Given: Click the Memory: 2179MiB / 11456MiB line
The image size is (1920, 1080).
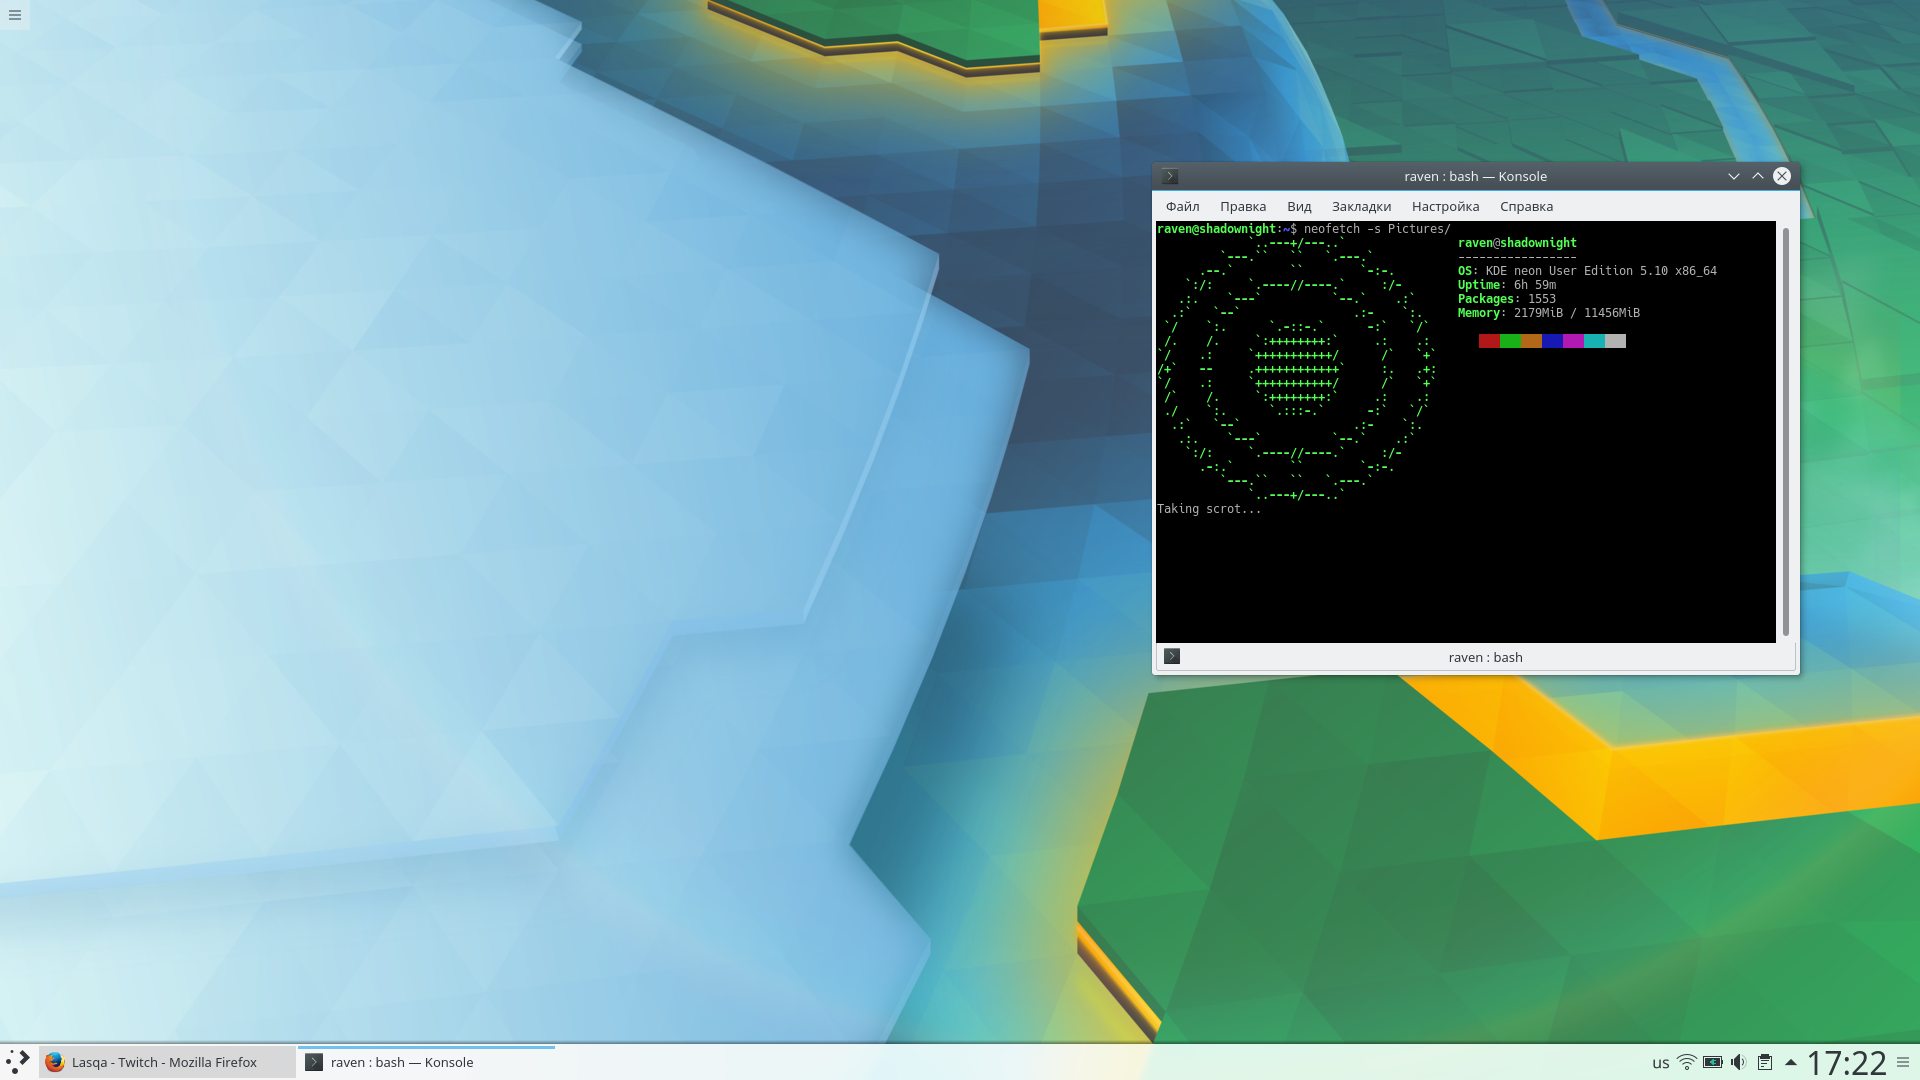Looking at the screenshot, I should [x=1548, y=313].
